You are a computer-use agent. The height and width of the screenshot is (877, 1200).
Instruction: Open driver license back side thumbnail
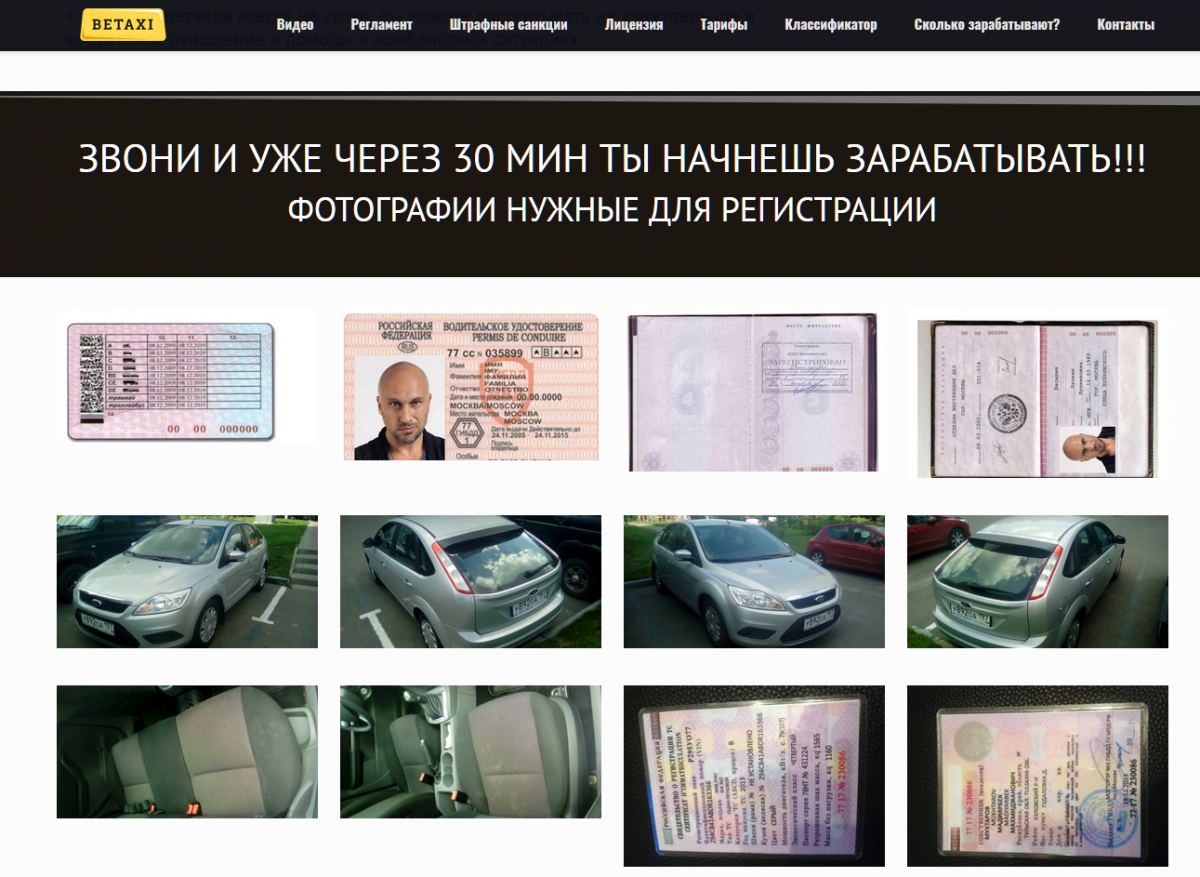click(187, 377)
